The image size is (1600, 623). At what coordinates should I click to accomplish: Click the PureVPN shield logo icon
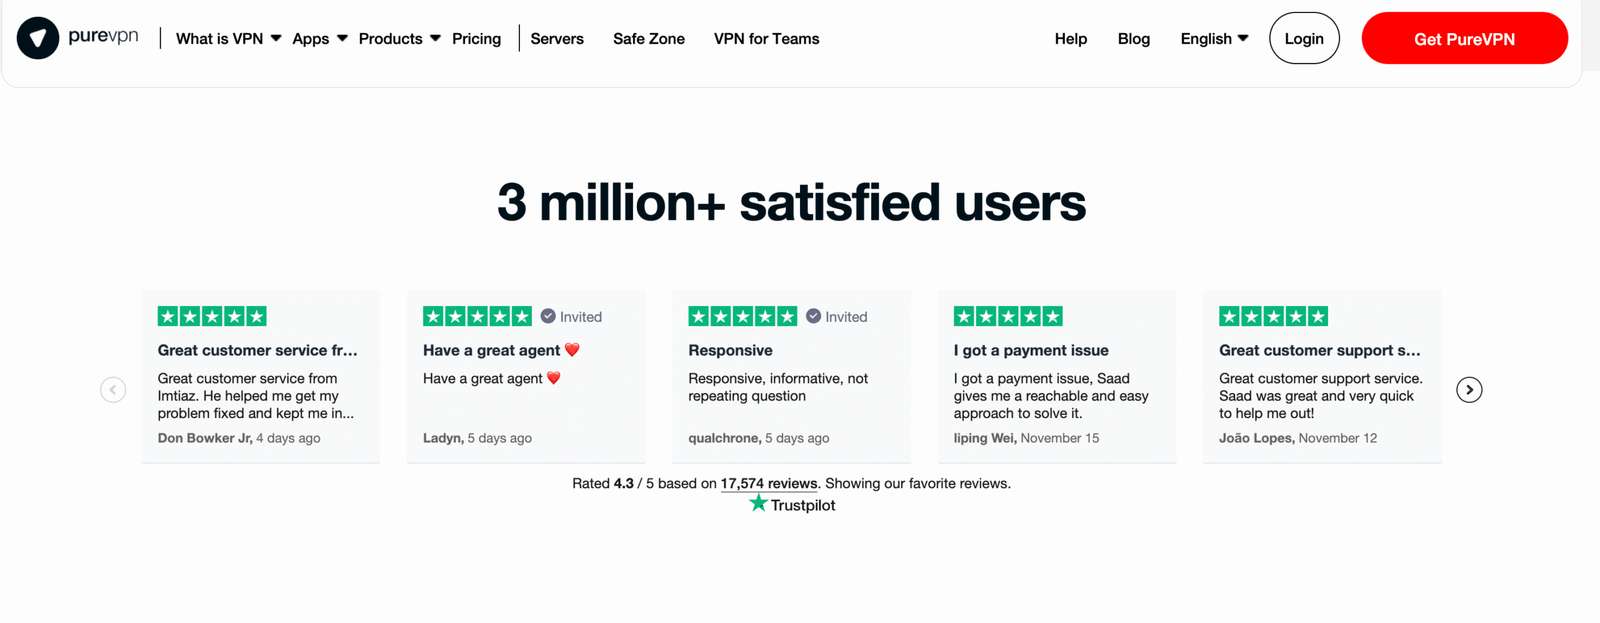[x=38, y=39]
